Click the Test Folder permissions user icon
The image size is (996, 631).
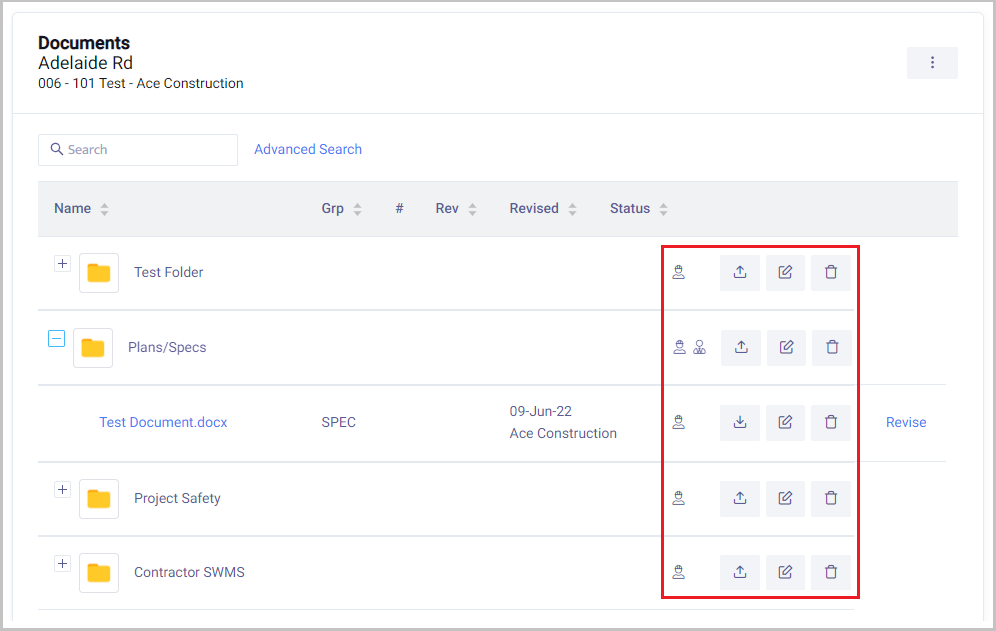tap(679, 272)
